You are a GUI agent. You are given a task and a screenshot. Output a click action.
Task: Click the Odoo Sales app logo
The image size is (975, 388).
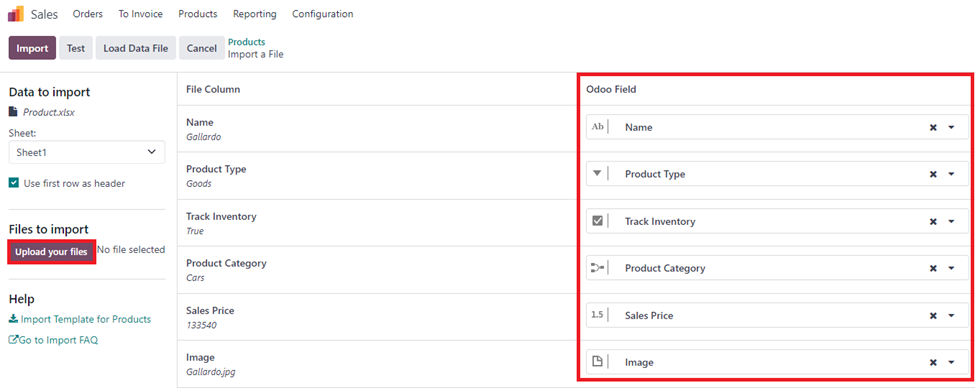point(16,14)
